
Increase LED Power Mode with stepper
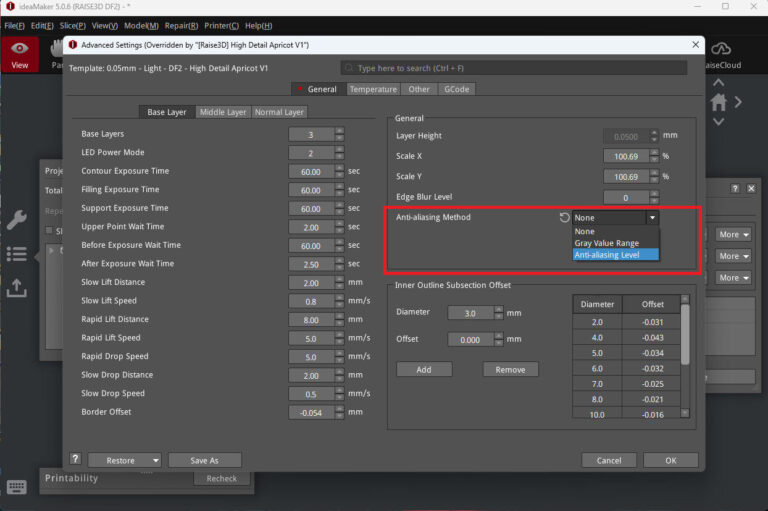pos(339,149)
